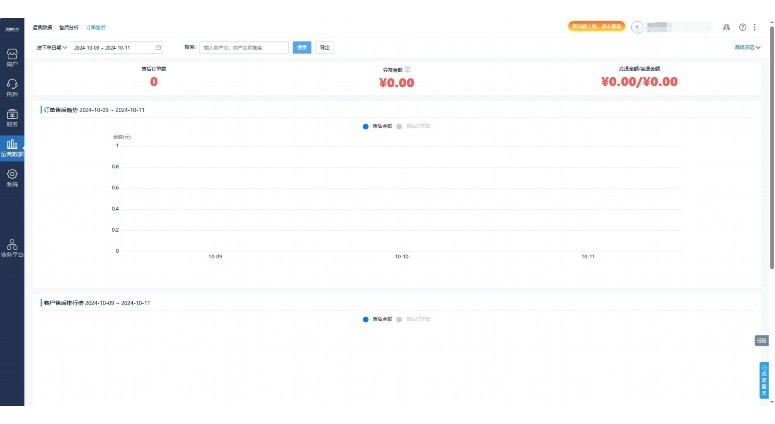
Task: Open the calendar icon in date range field
Action: (158, 47)
